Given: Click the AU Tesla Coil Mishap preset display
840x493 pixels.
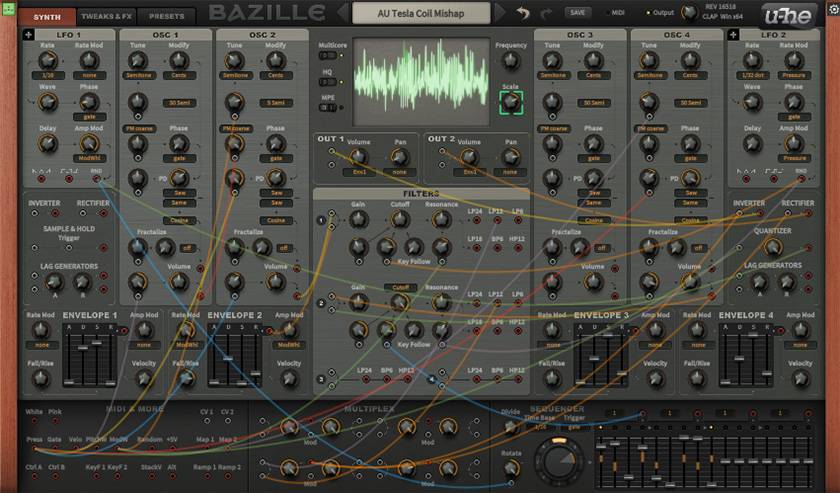Looking at the screenshot, I should click(x=421, y=13).
